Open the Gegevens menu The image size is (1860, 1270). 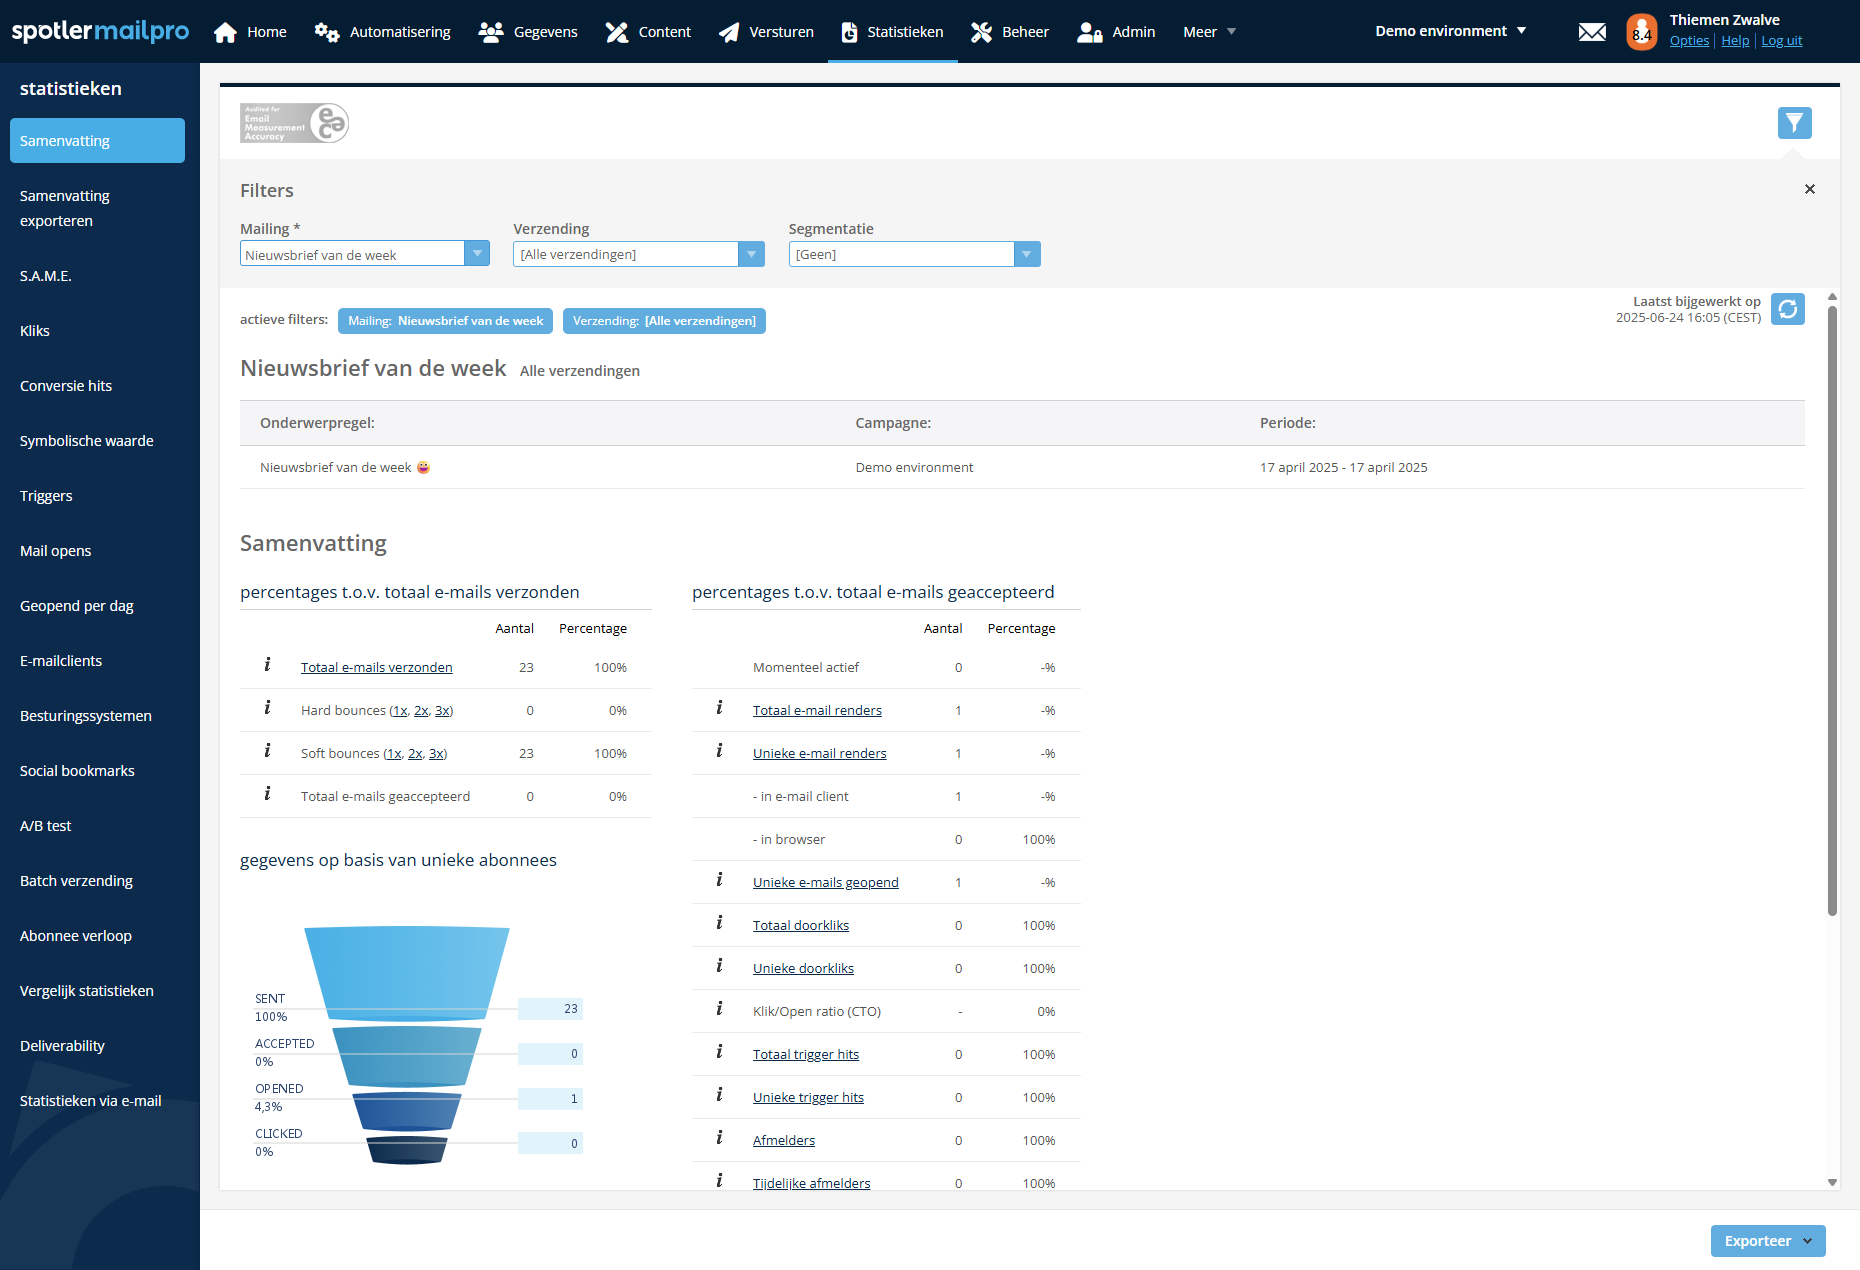[x=528, y=32]
